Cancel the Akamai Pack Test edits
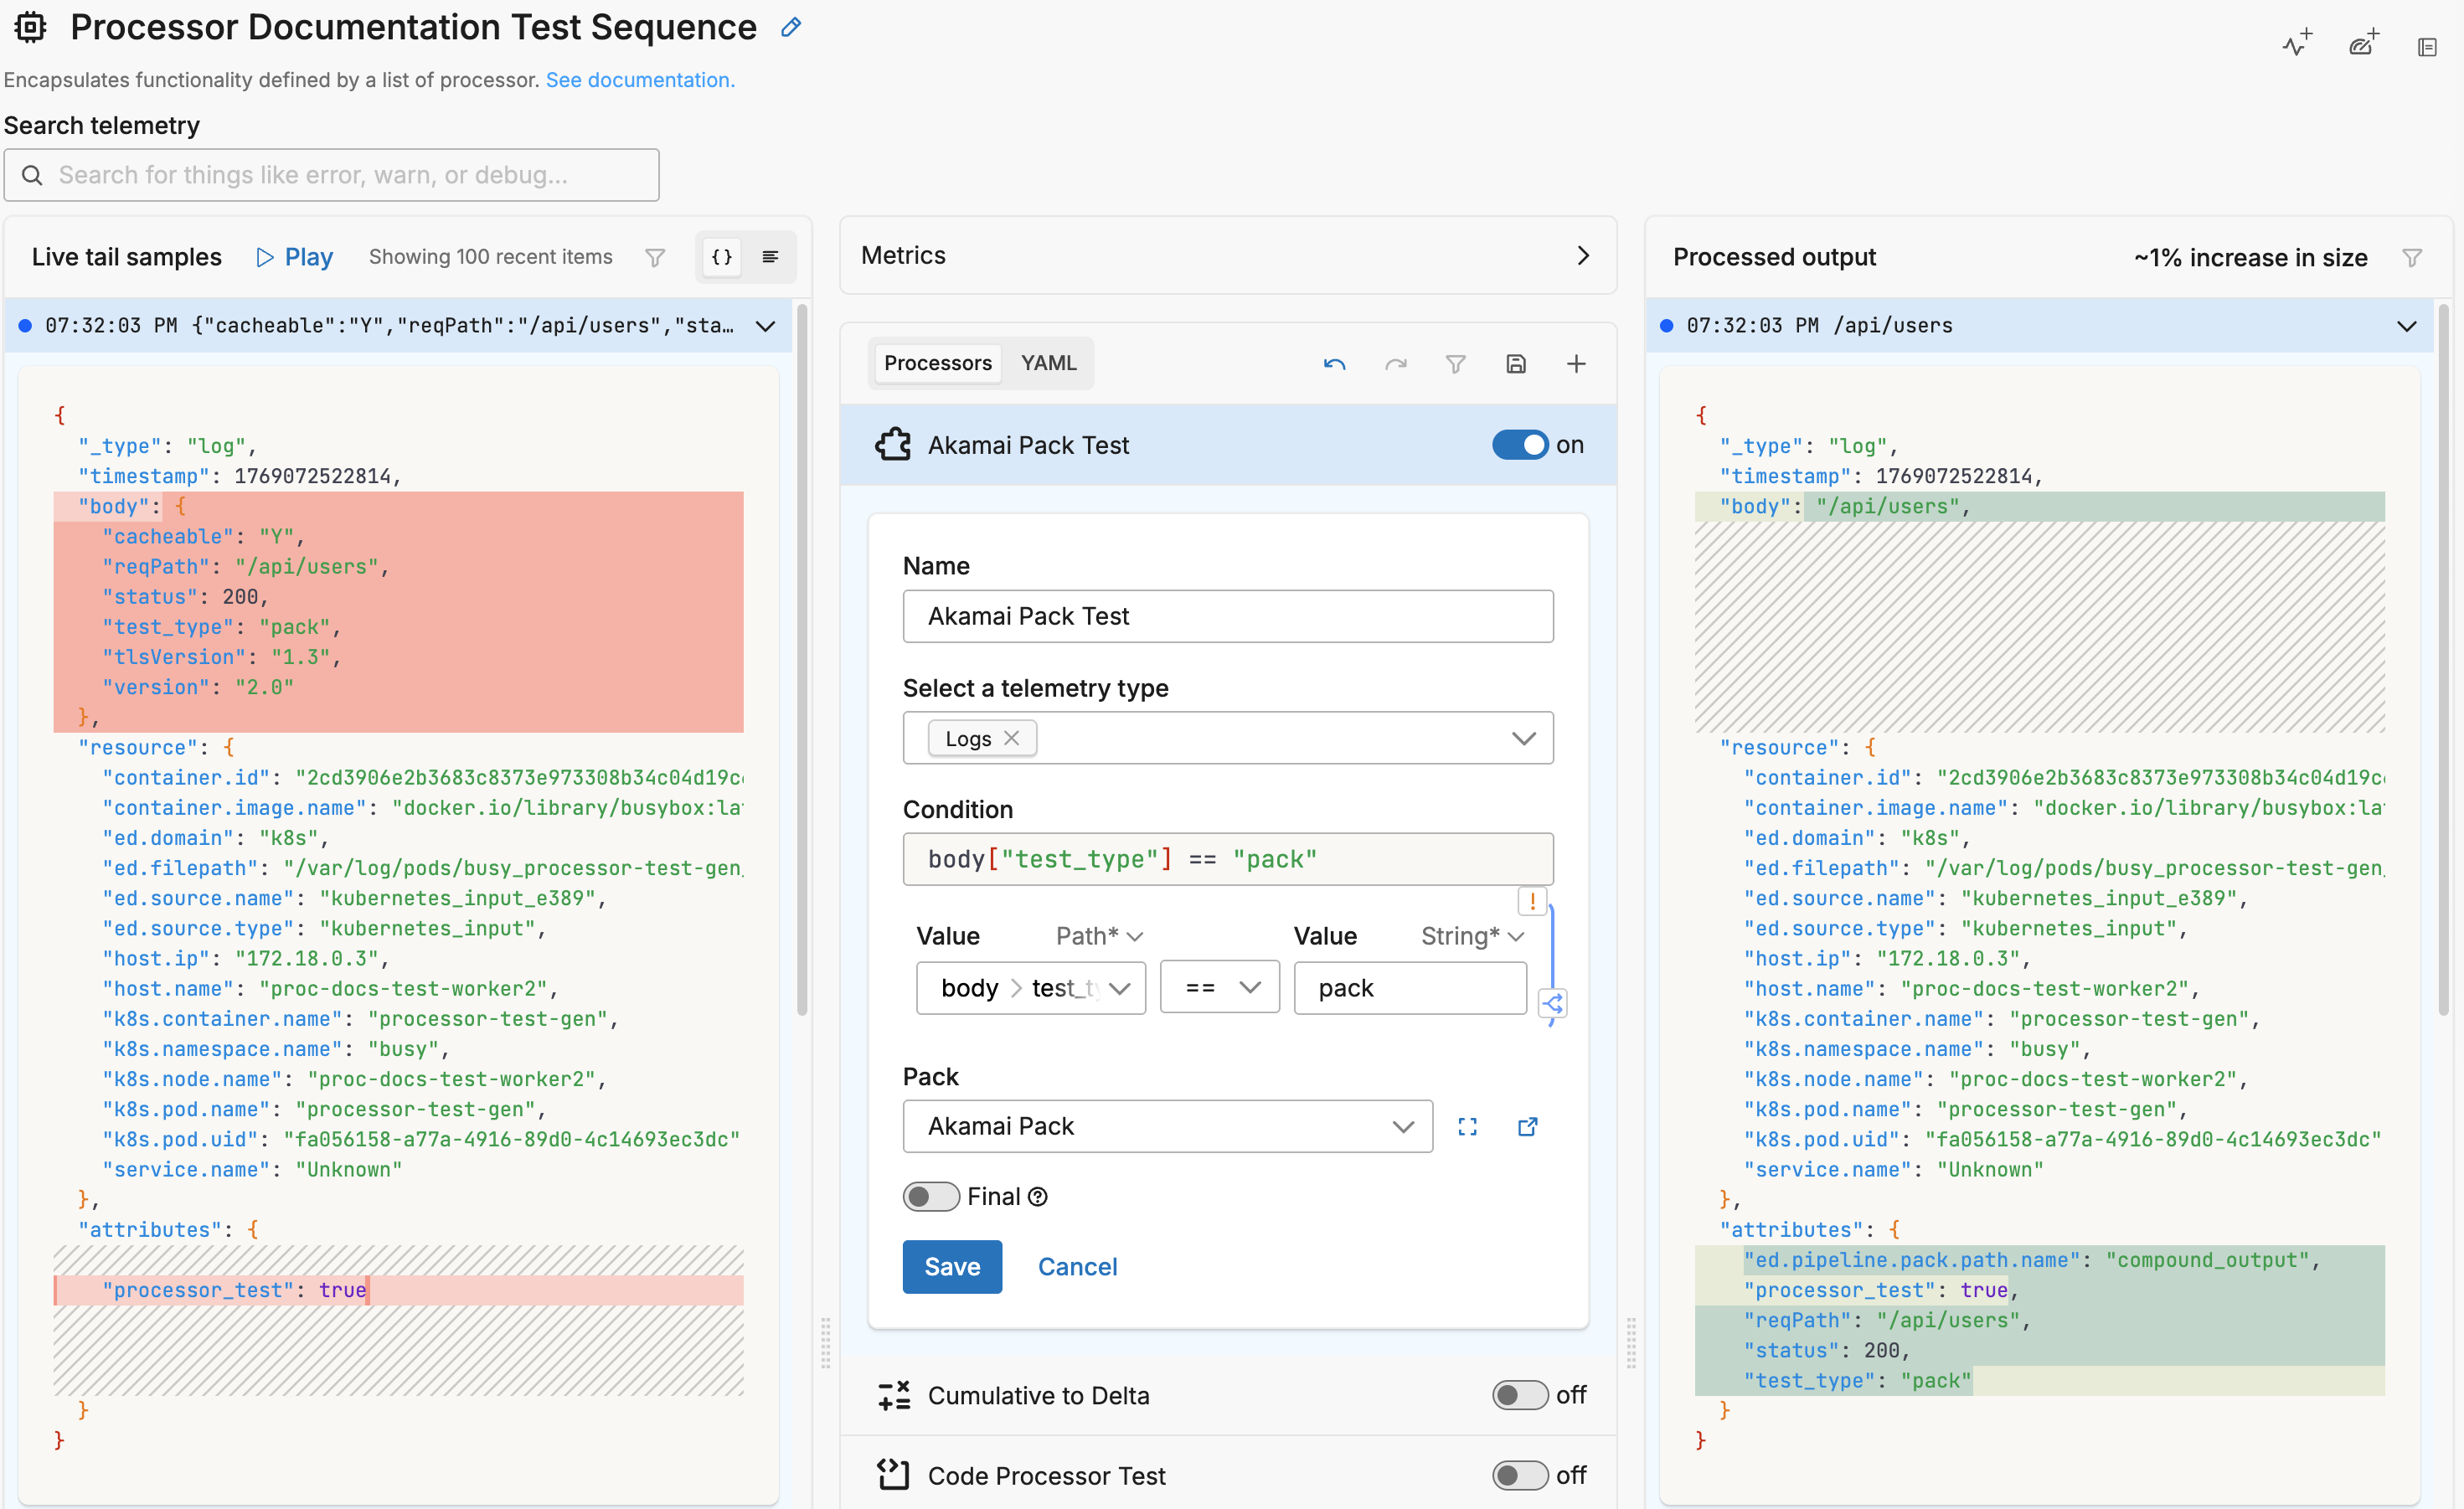This screenshot has height=1509, width=2464. point(1077,1267)
